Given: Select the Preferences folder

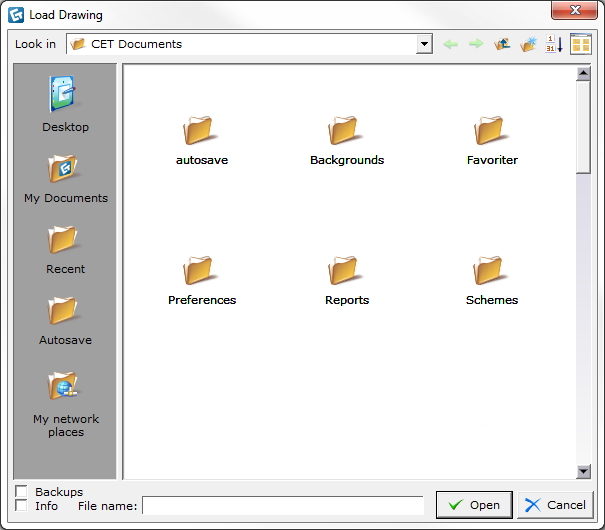Looking at the screenshot, I should (202, 281).
